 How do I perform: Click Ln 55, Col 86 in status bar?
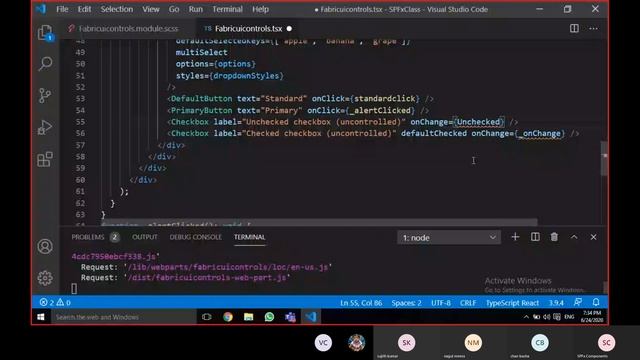coord(361,303)
